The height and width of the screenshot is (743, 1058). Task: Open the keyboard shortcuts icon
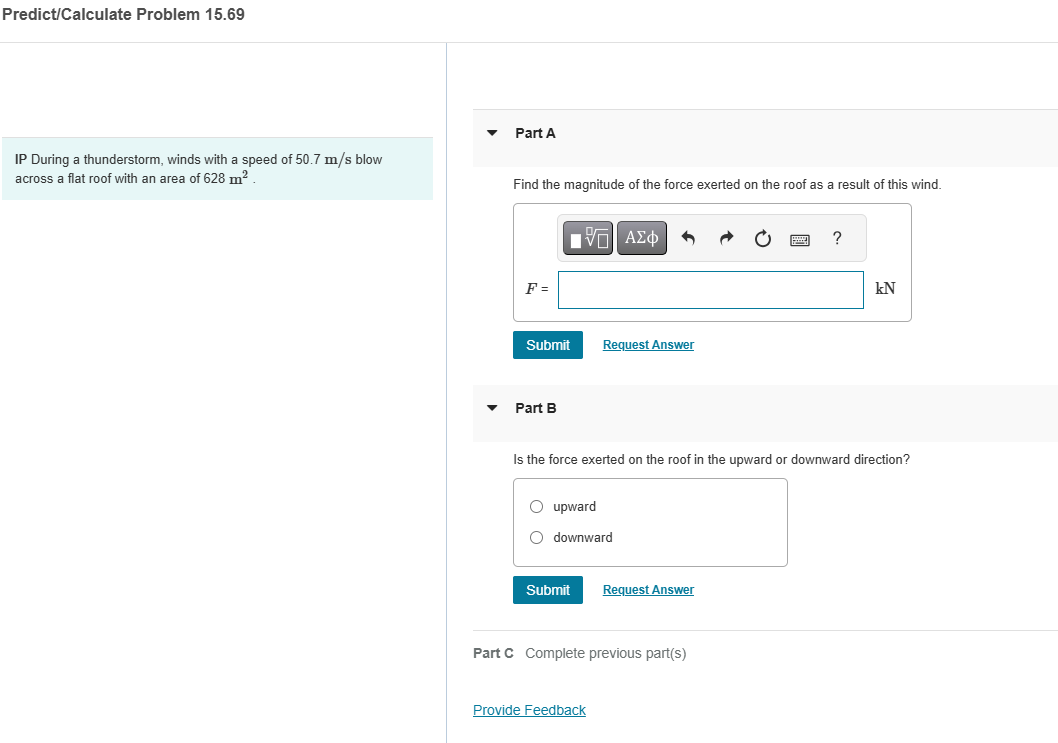click(x=799, y=238)
